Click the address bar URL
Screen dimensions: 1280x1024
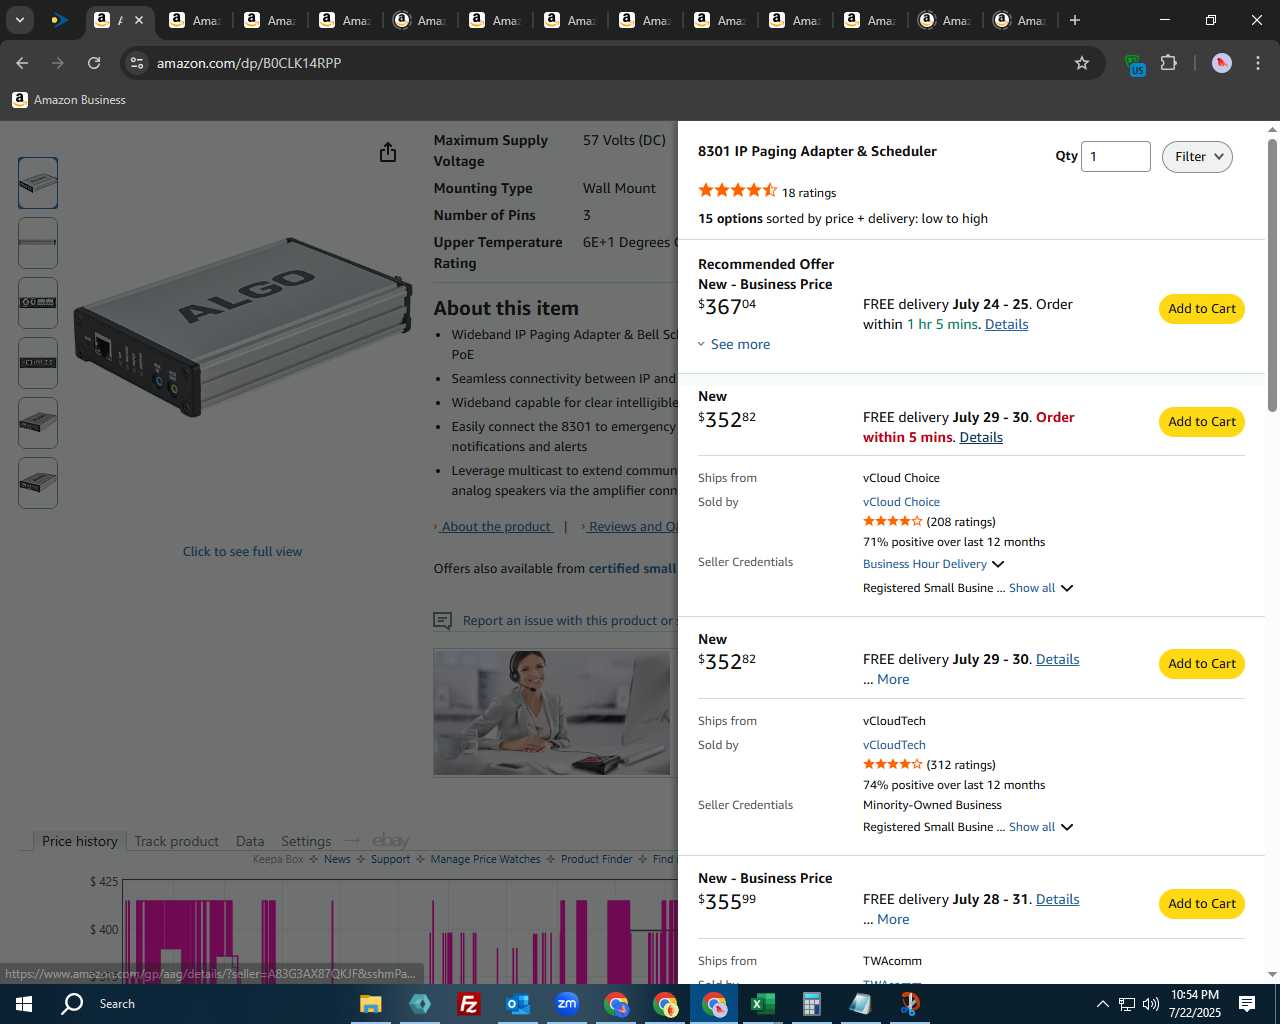[x=249, y=63]
